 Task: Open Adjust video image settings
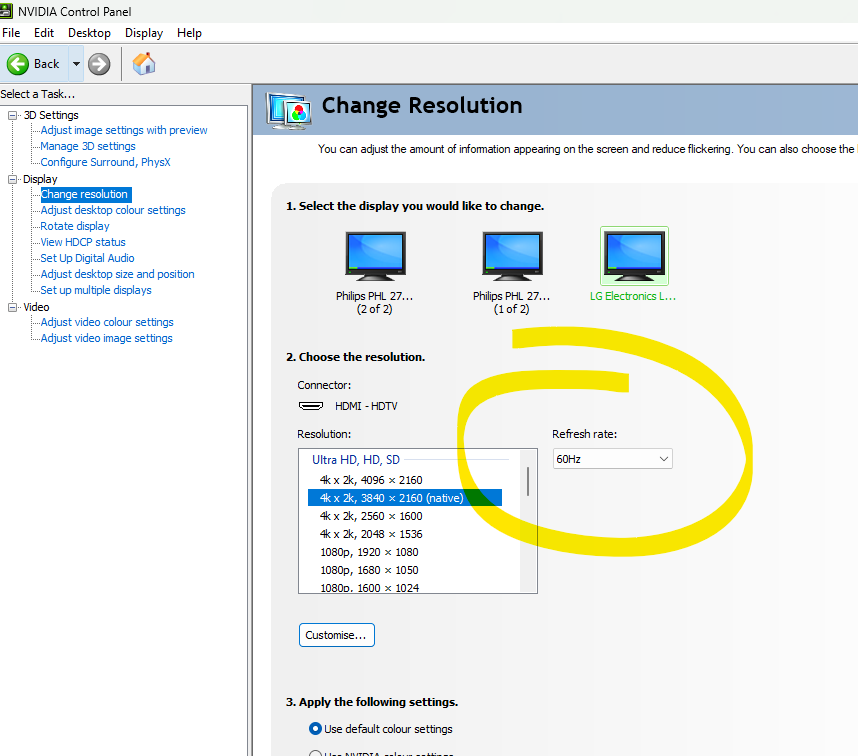[106, 338]
